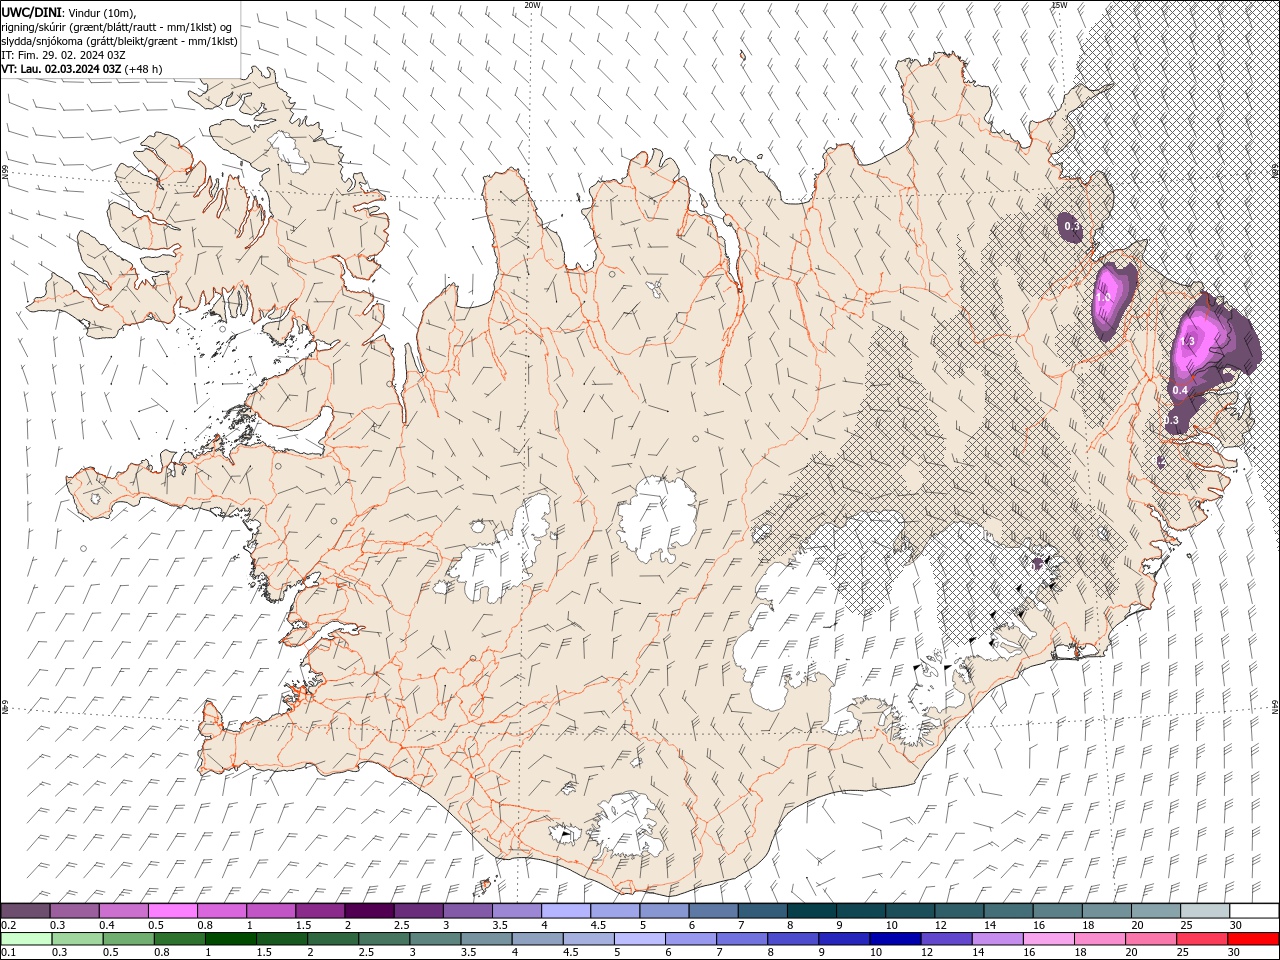Screen dimensions: 1280x960
Task: Click the 'VT: Lau. 02.03.2024 03Z (+48 h)' line
Action: (x=82, y=69)
